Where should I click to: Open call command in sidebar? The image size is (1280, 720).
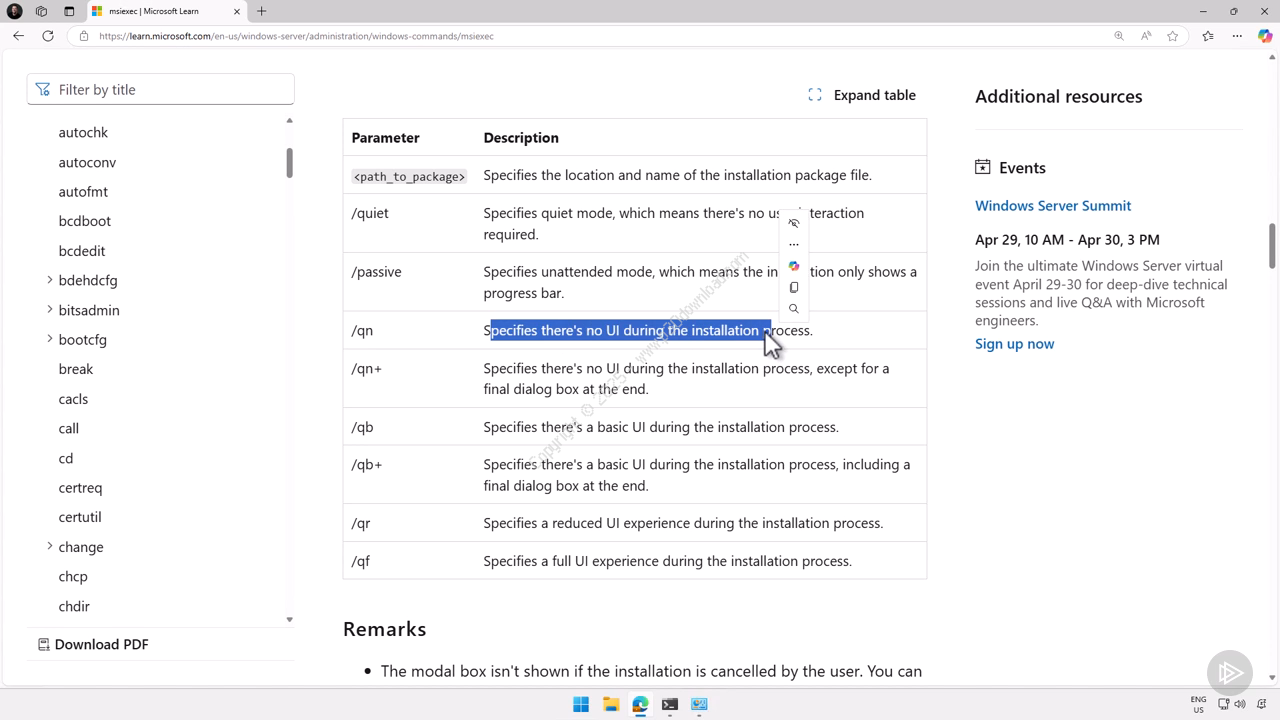point(68,428)
